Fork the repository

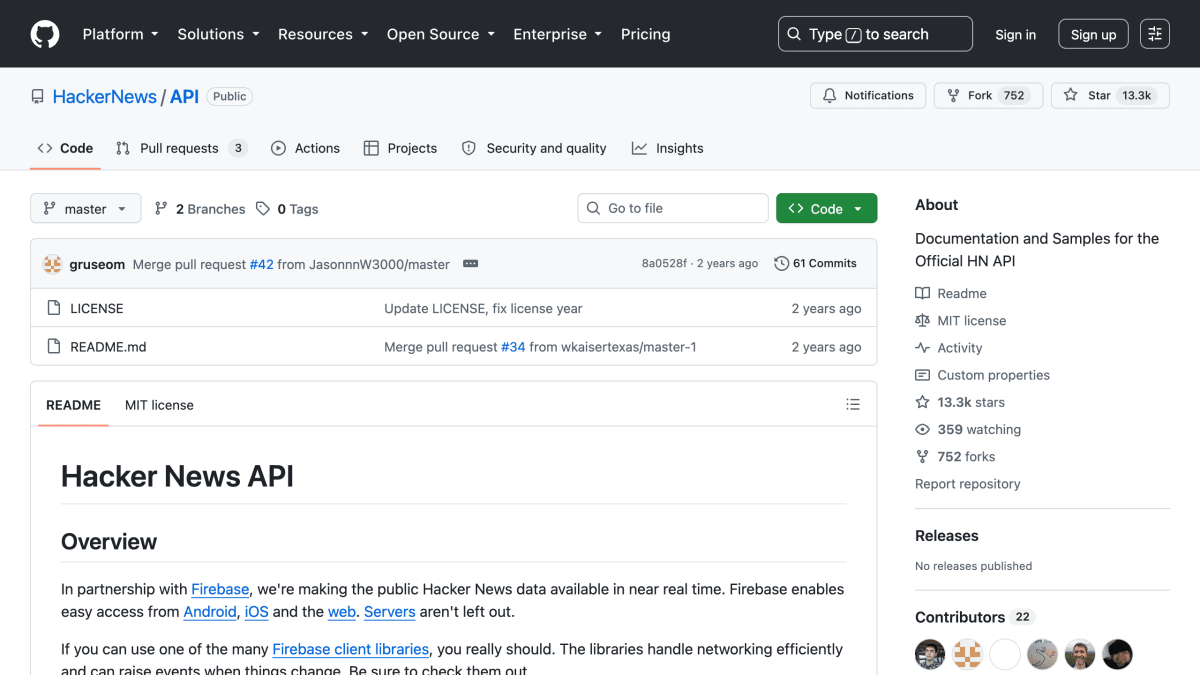pyautogui.click(x=987, y=96)
